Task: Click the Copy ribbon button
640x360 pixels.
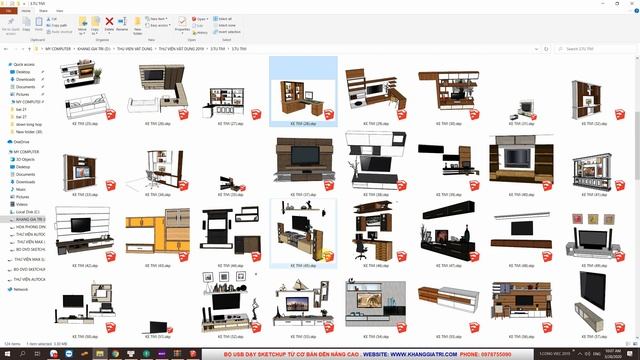Action: pyautogui.click(x=26, y=24)
